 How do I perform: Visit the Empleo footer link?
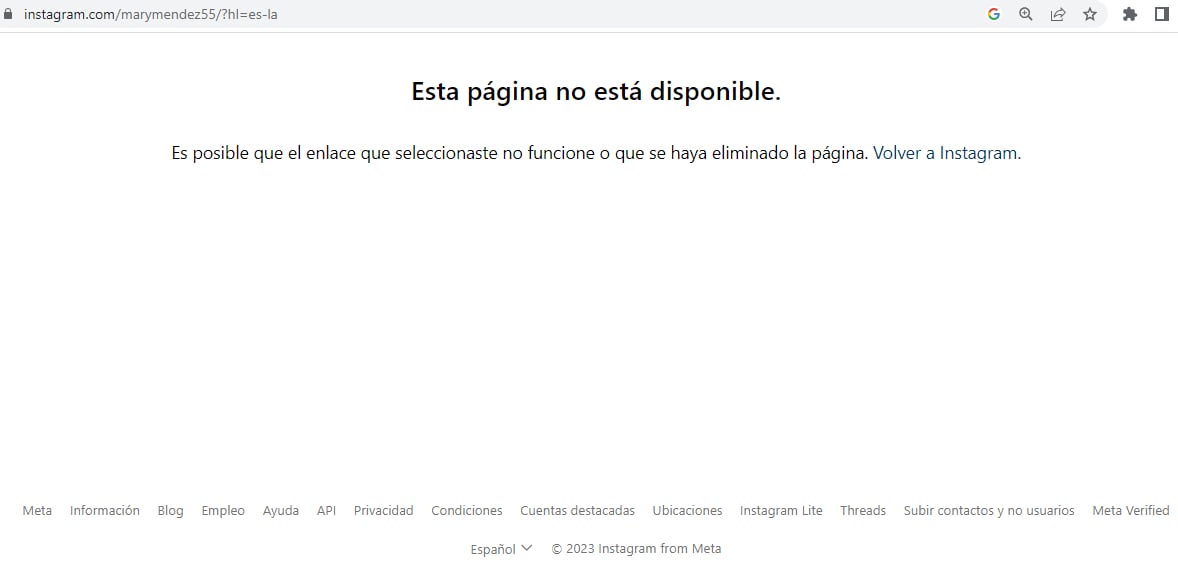pos(223,510)
